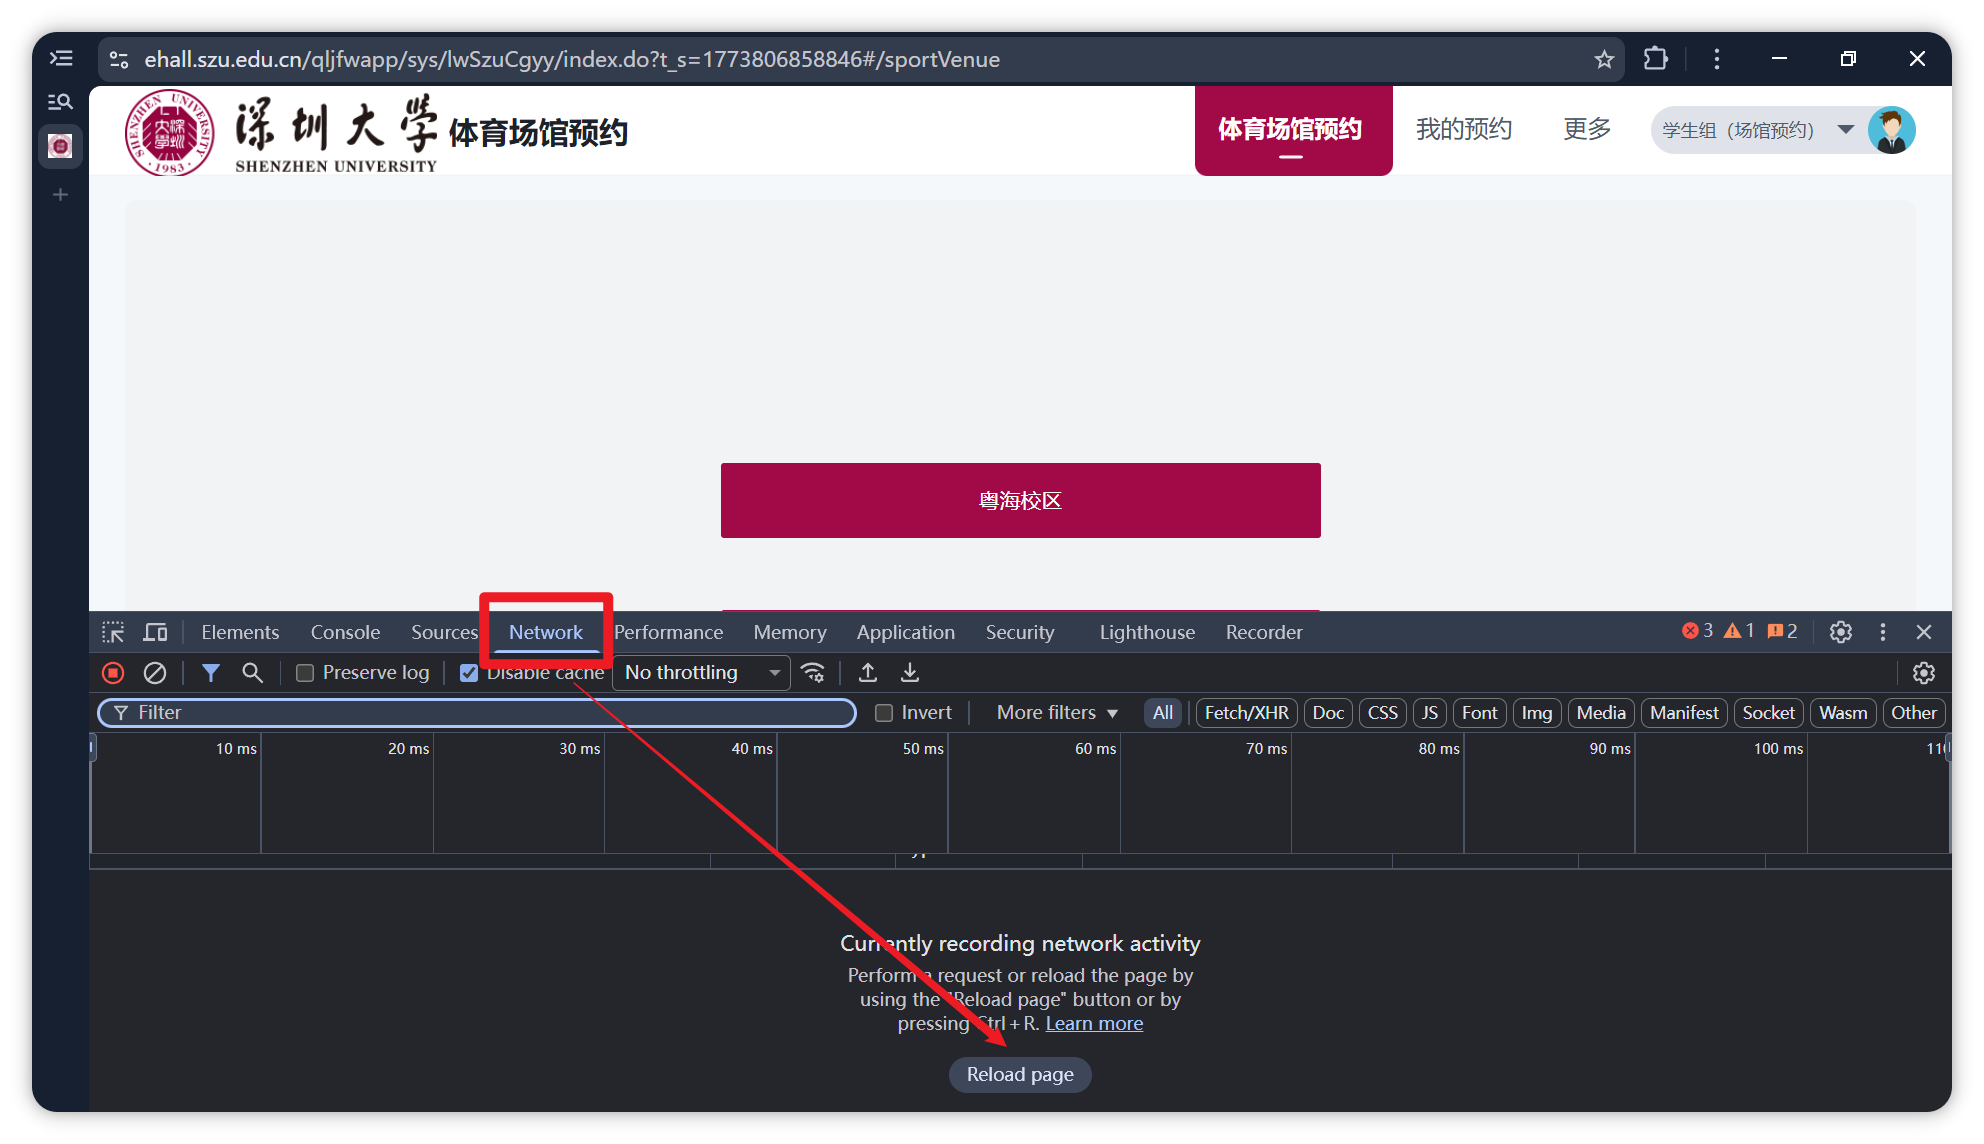The height and width of the screenshot is (1144, 1984).
Task: Enable the Preserve log checkbox
Action: pyautogui.click(x=305, y=673)
